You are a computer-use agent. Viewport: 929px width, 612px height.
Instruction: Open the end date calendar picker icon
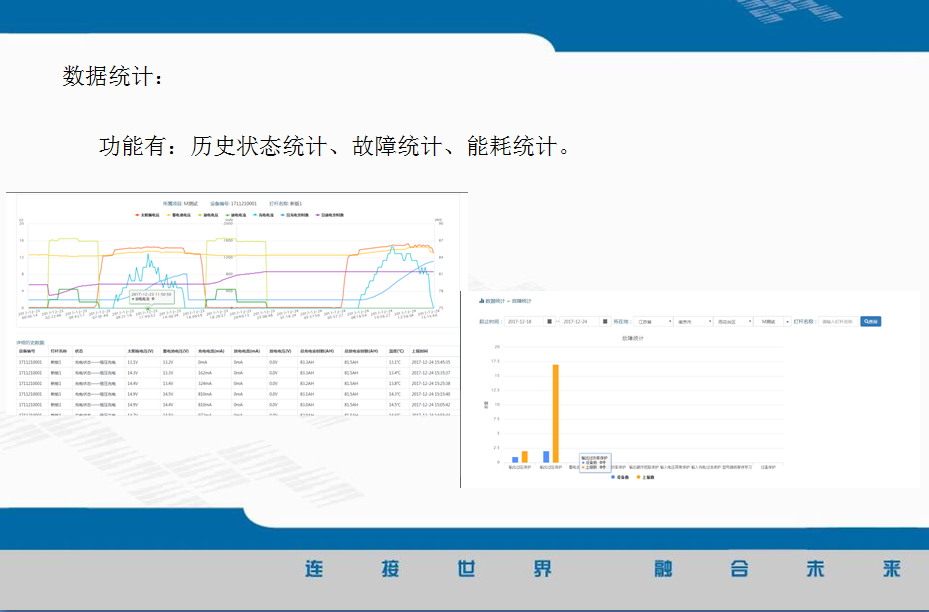[606, 321]
